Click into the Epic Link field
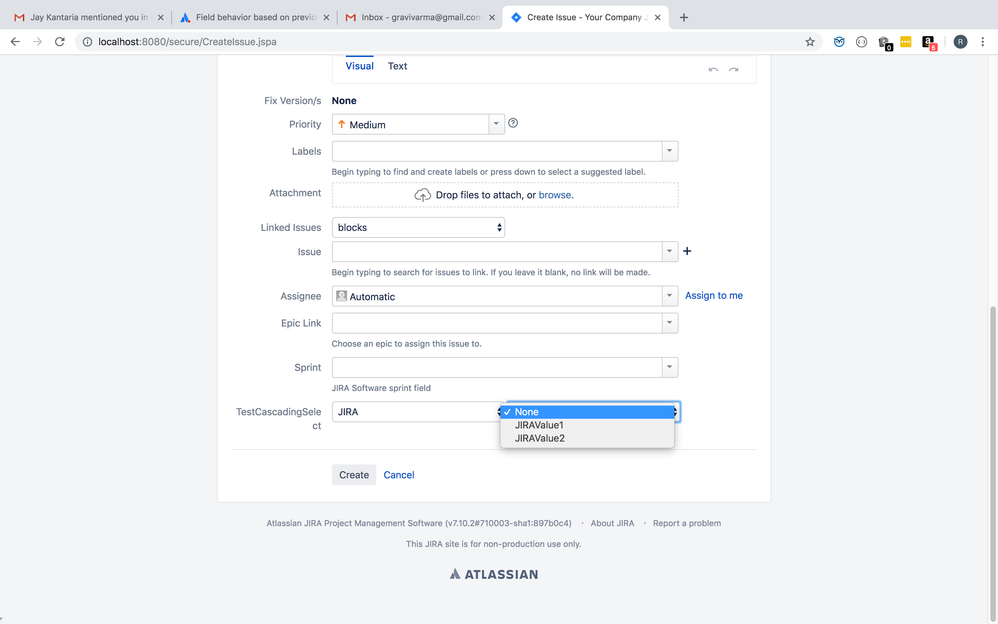 click(497, 323)
